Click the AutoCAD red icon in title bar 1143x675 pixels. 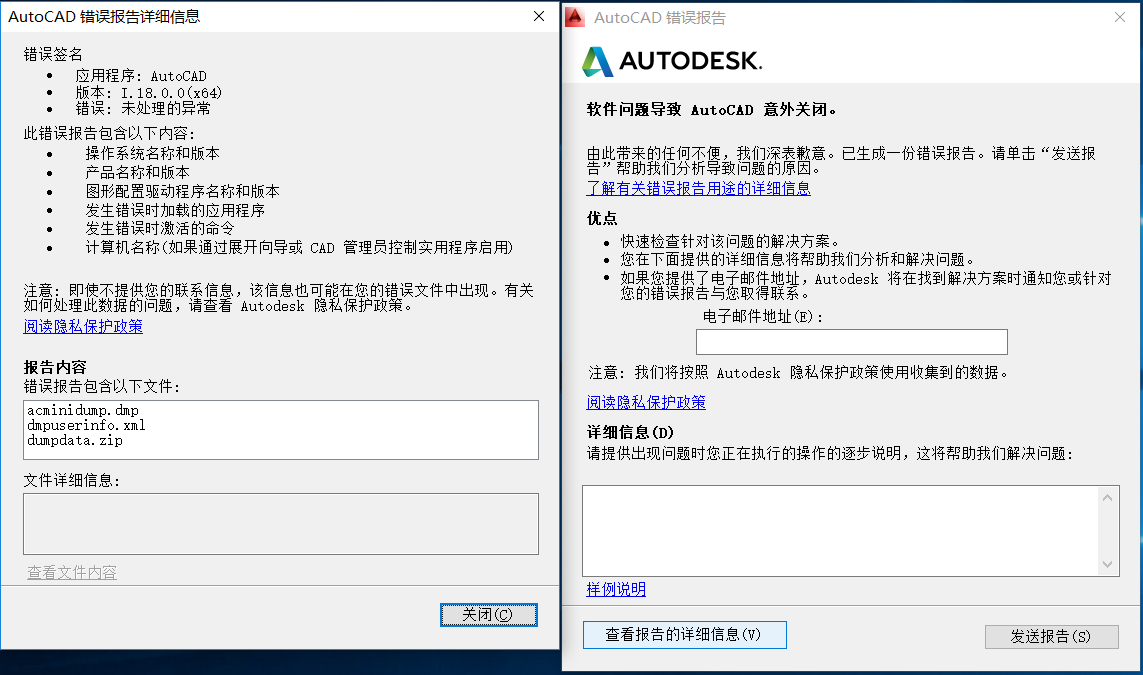(575, 17)
